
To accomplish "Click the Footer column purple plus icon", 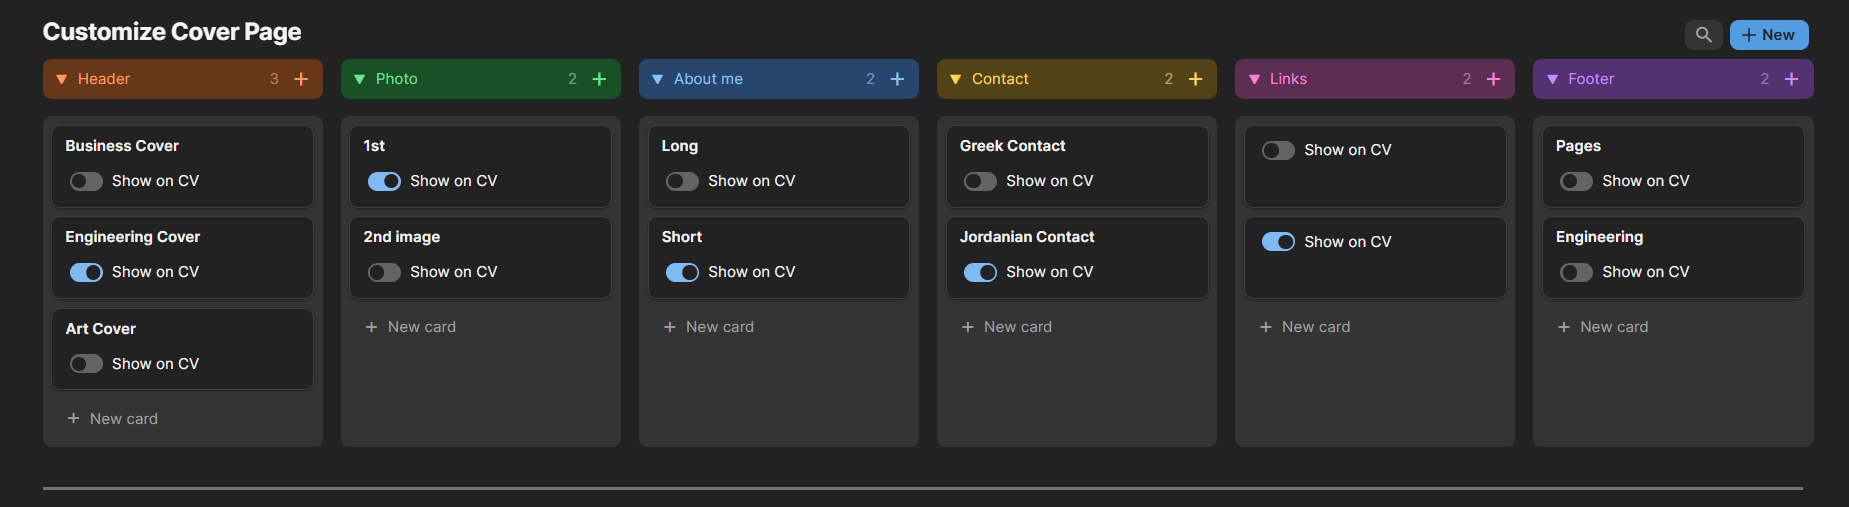I will click(x=1791, y=79).
